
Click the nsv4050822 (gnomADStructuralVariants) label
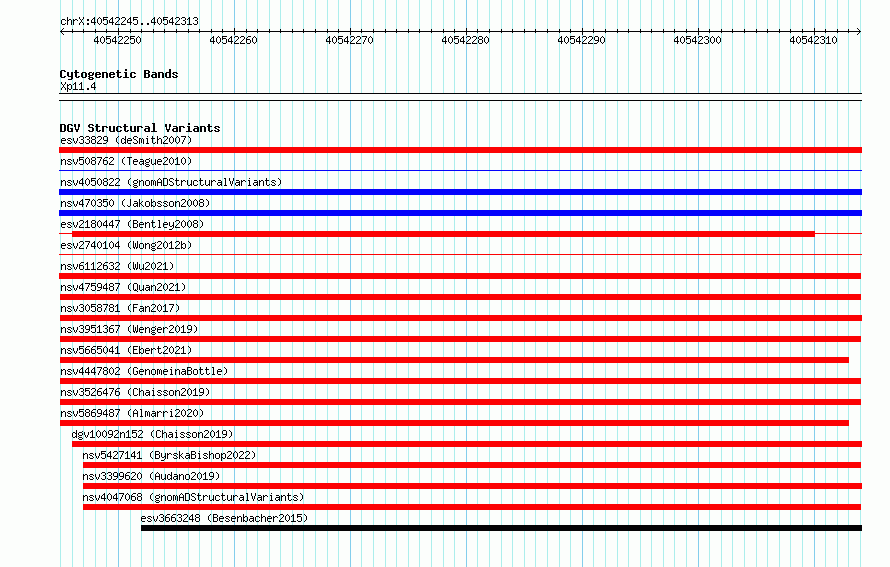click(171, 182)
